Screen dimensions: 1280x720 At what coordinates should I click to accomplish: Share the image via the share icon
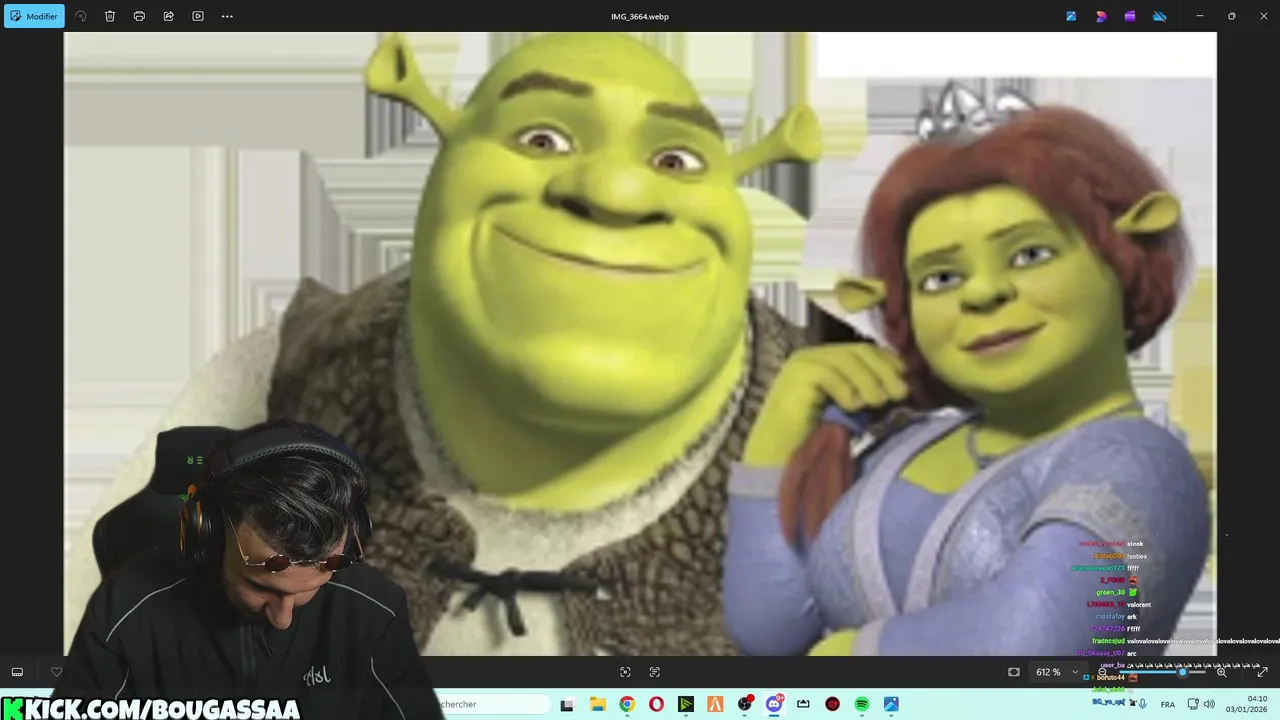(x=168, y=16)
